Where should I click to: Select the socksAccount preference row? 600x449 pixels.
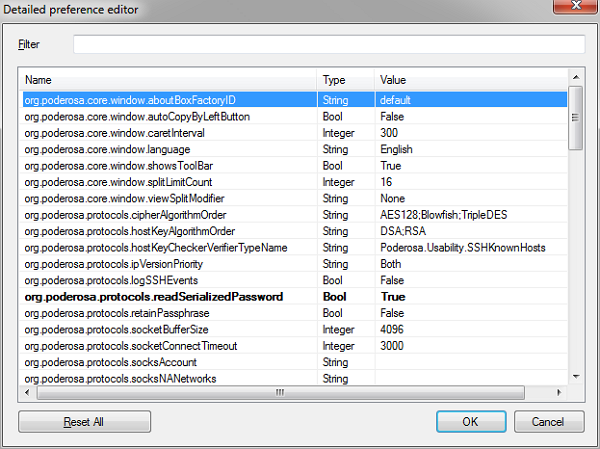(x=295, y=362)
